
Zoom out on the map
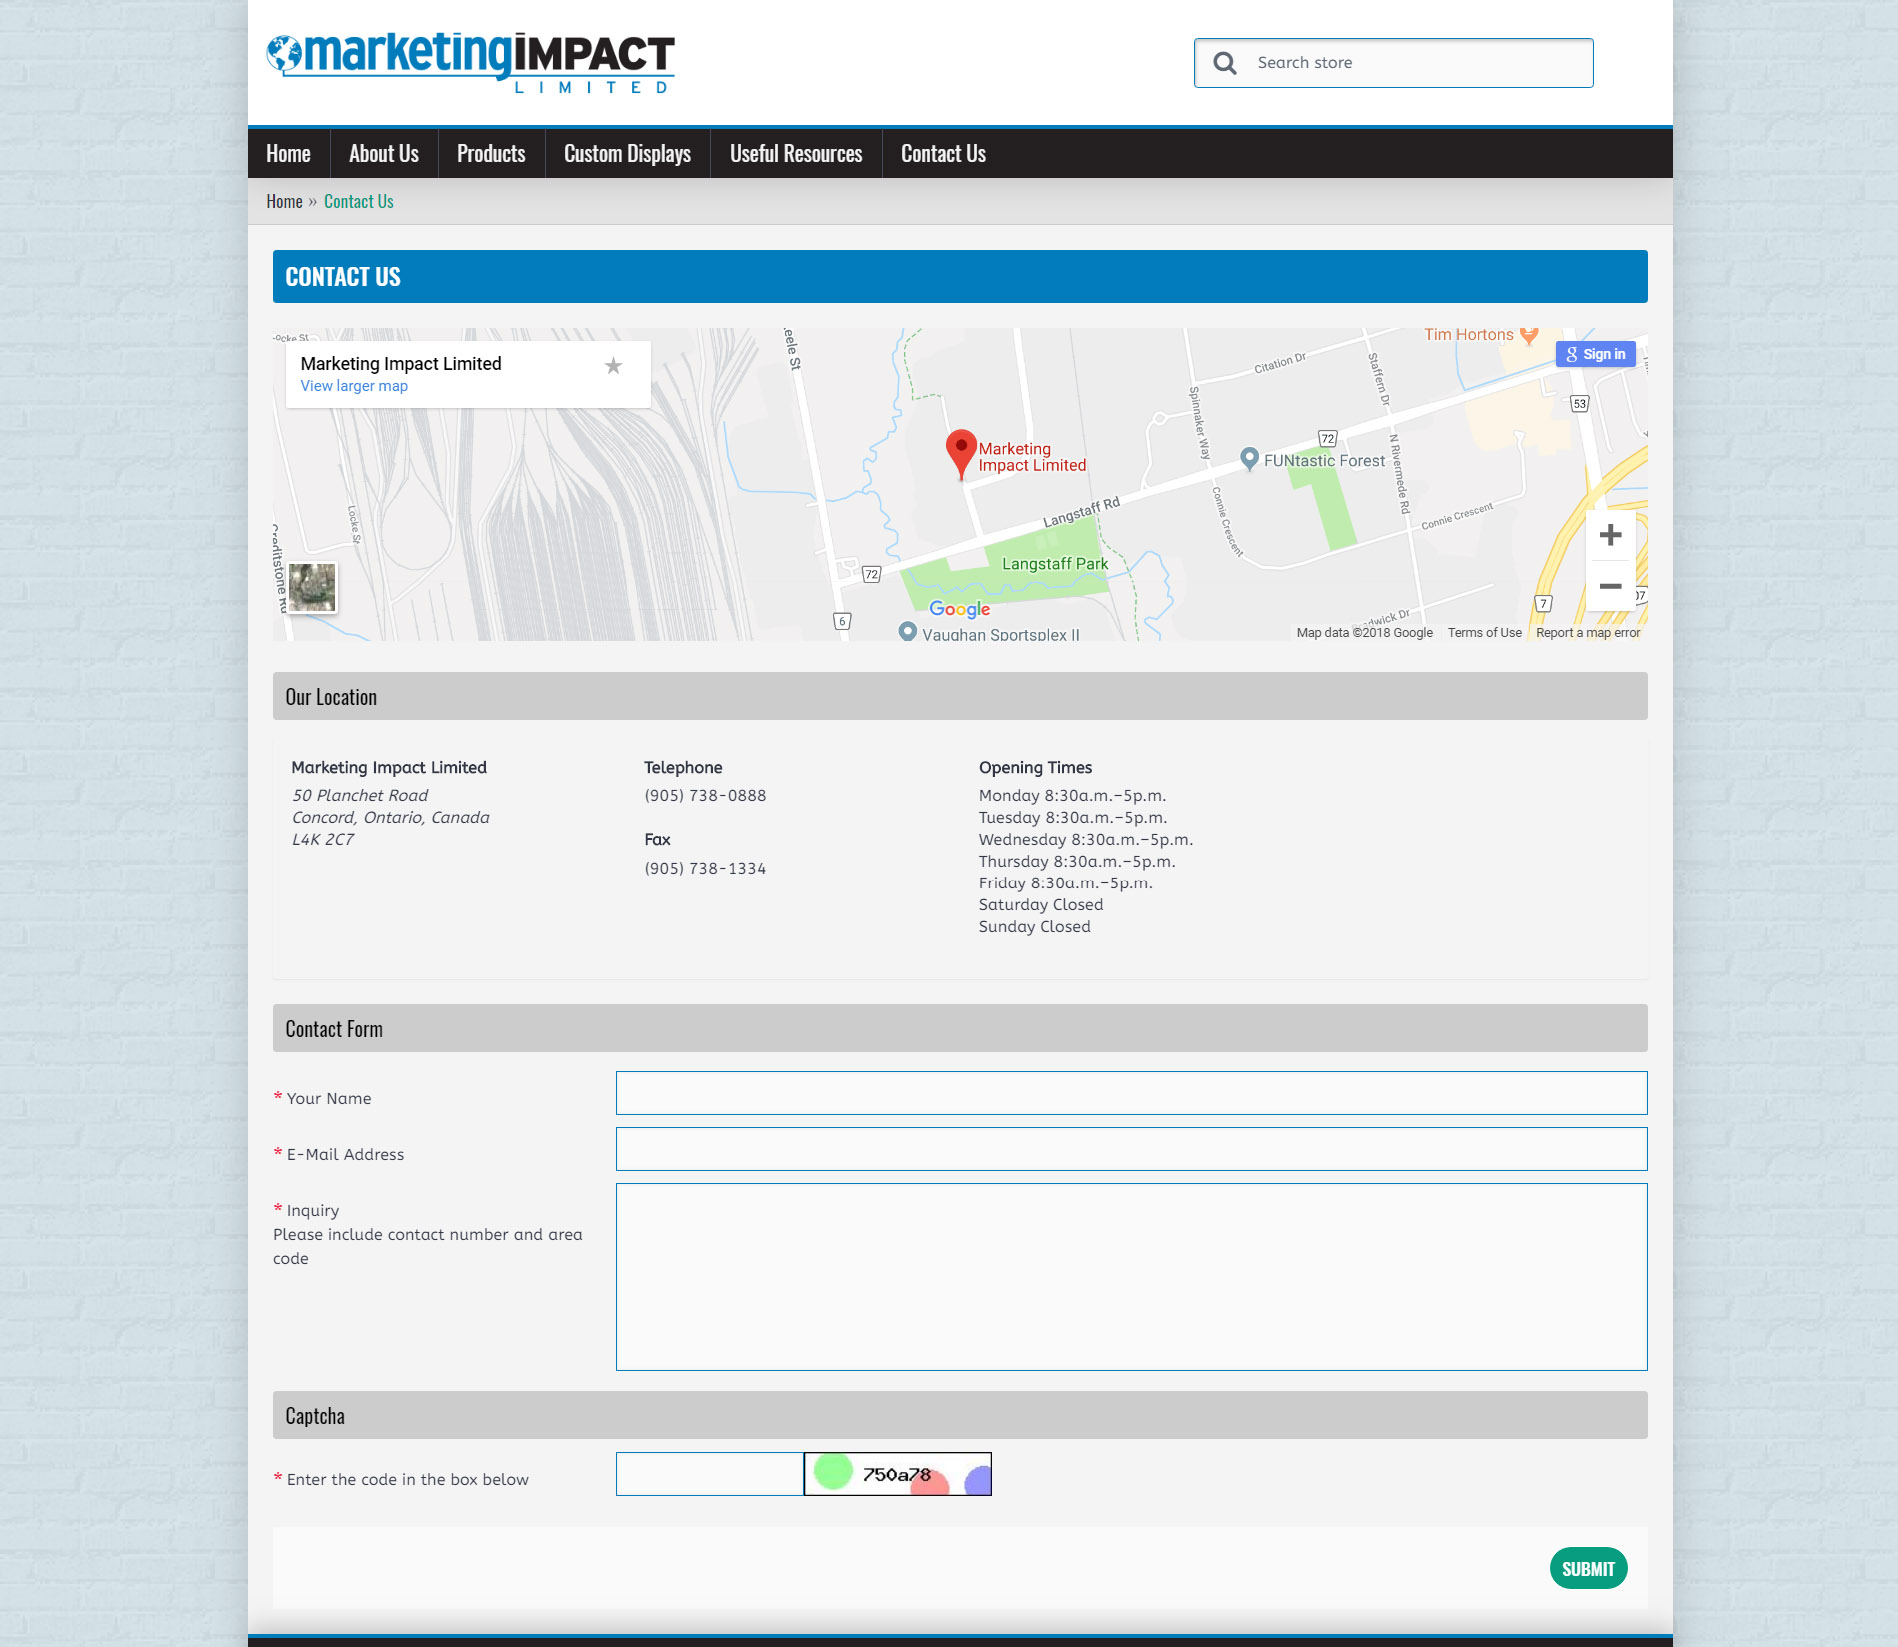tap(1610, 587)
